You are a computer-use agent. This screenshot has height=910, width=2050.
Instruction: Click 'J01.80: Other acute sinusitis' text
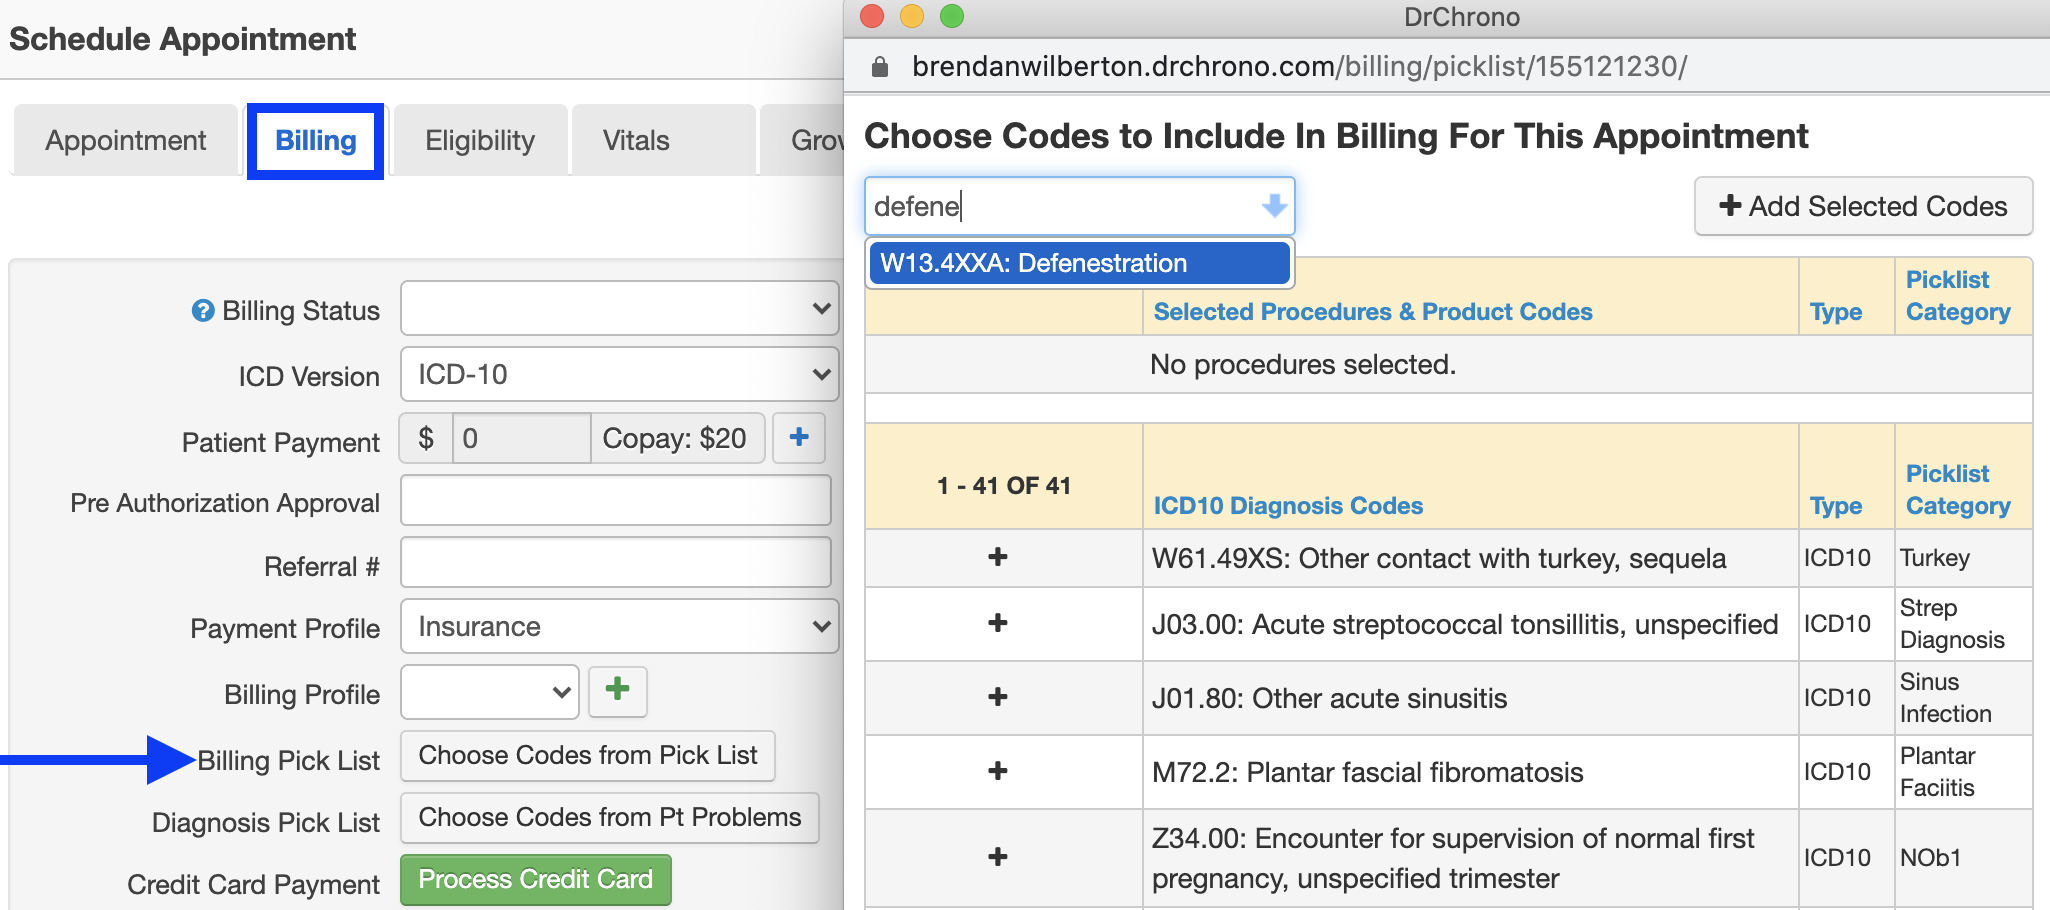[x=1329, y=698]
